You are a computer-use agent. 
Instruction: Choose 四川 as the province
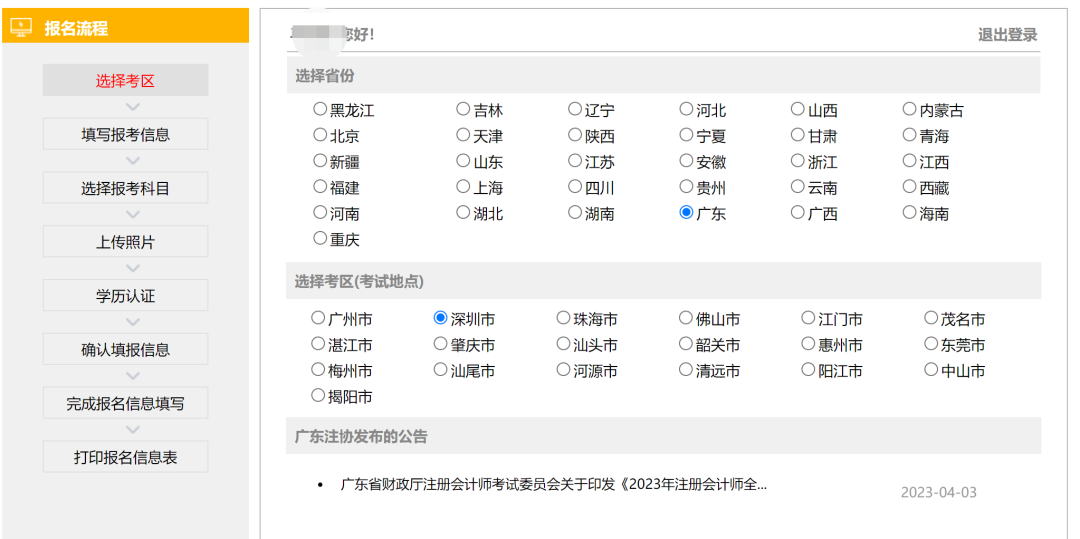[x=575, y=187]
